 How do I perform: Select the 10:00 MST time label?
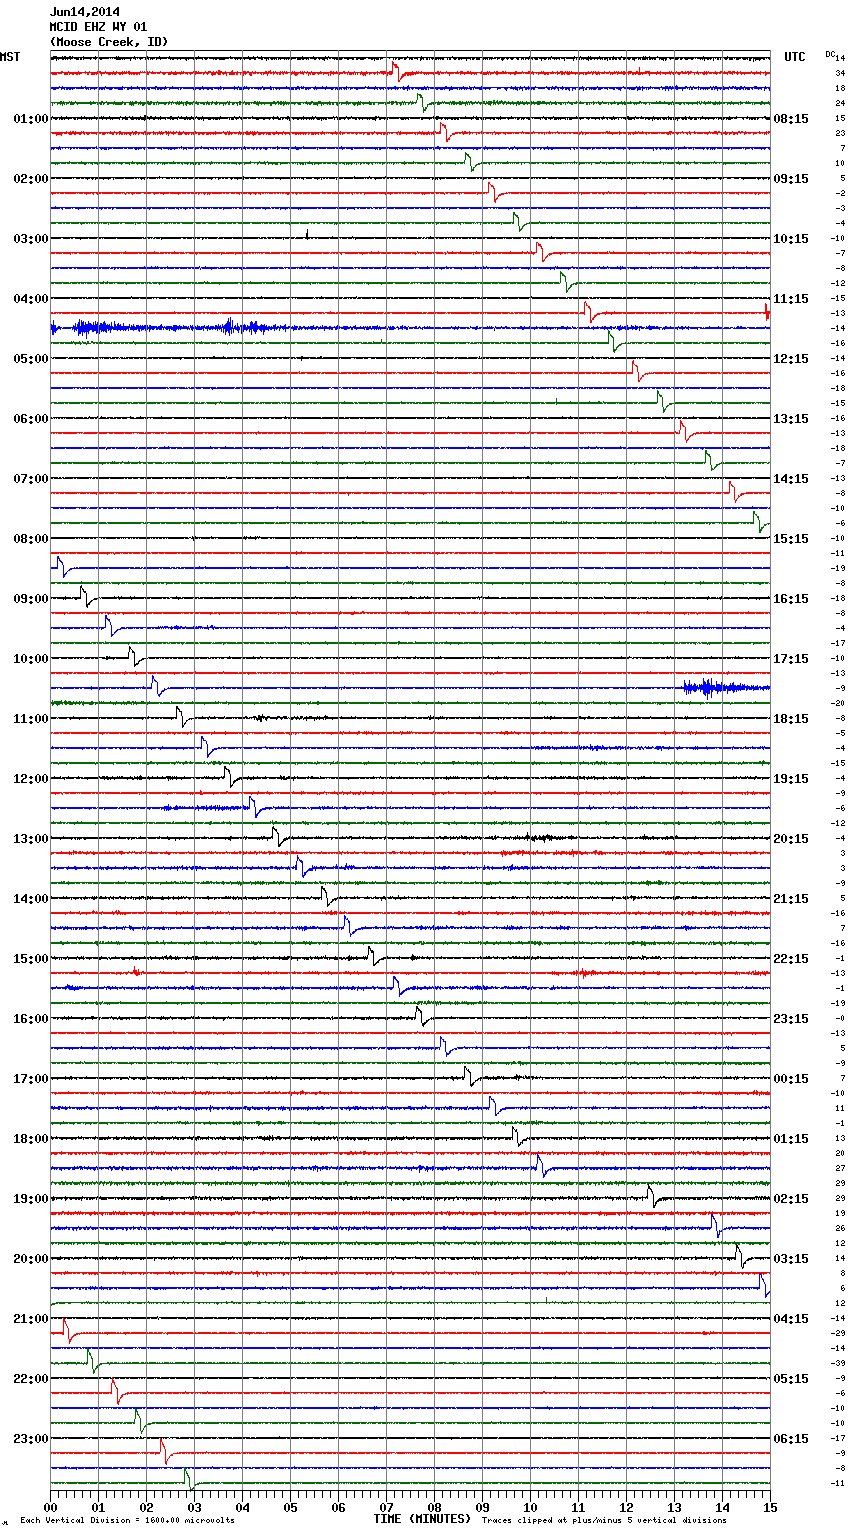click(x=31, y=659)
